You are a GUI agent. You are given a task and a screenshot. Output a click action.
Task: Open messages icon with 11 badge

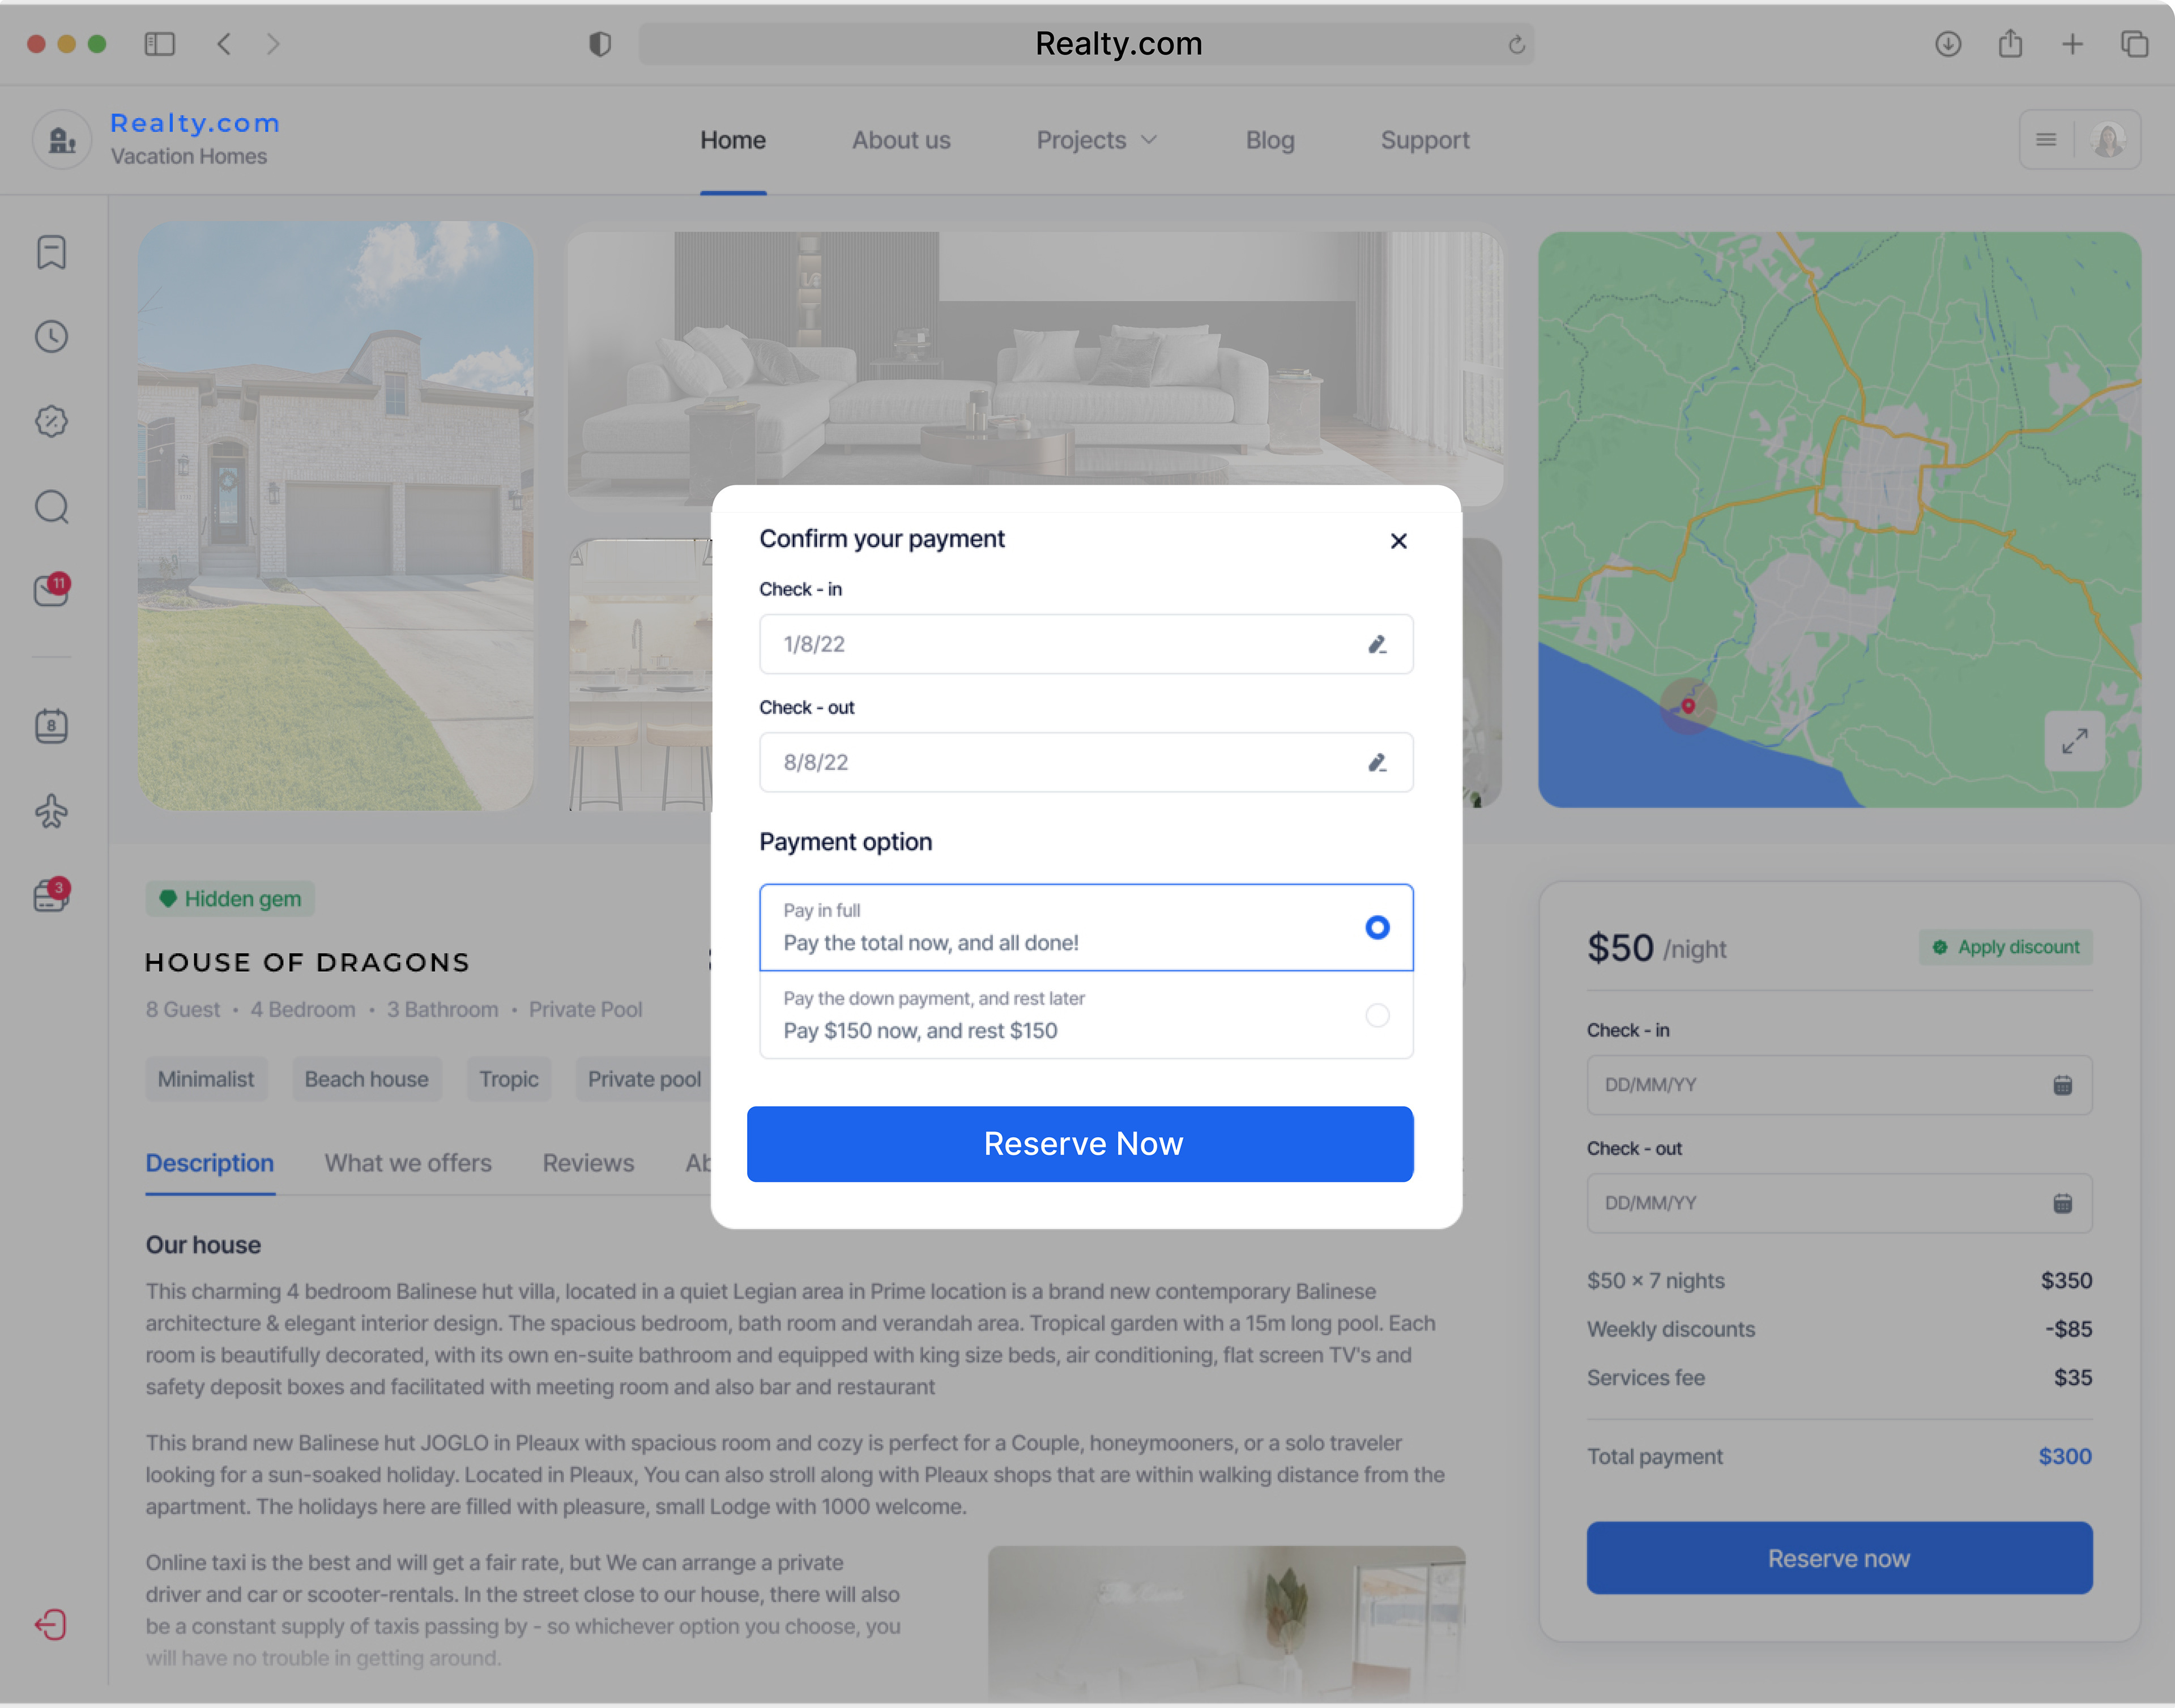pyautogui.click(x=51, y=590)
